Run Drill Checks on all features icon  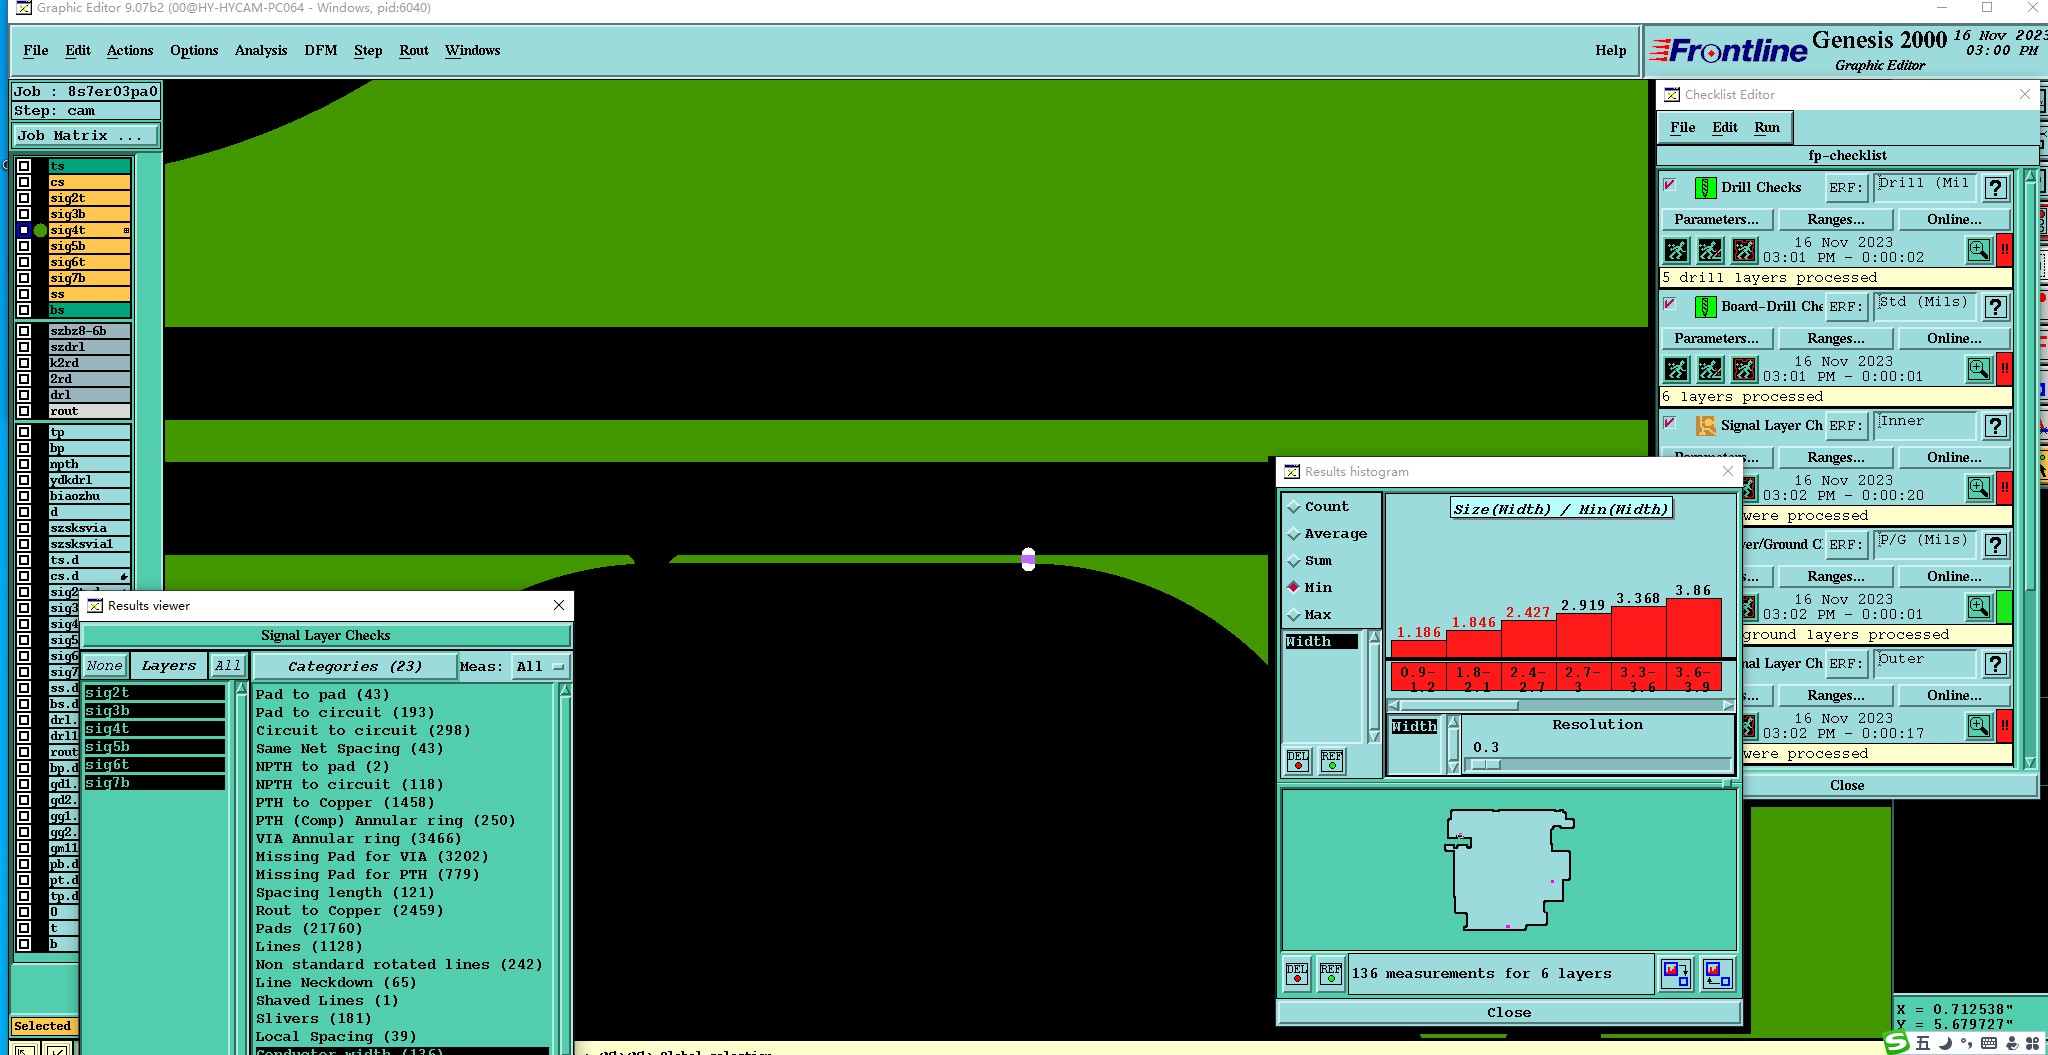click(1677, 250)
